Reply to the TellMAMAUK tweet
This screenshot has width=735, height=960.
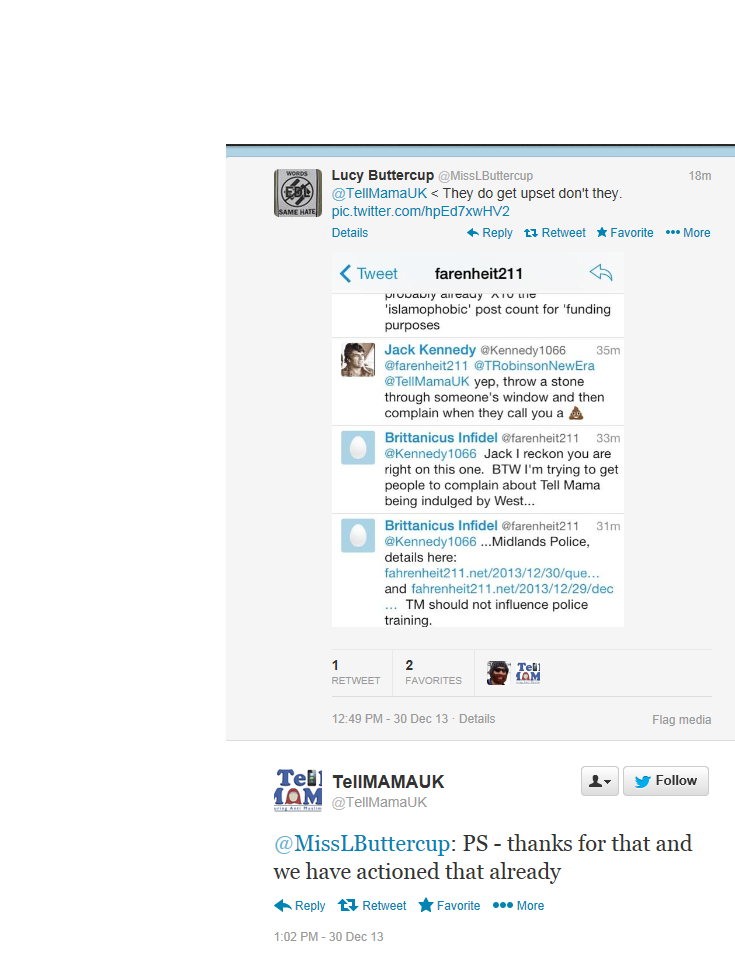pos(300,906)
